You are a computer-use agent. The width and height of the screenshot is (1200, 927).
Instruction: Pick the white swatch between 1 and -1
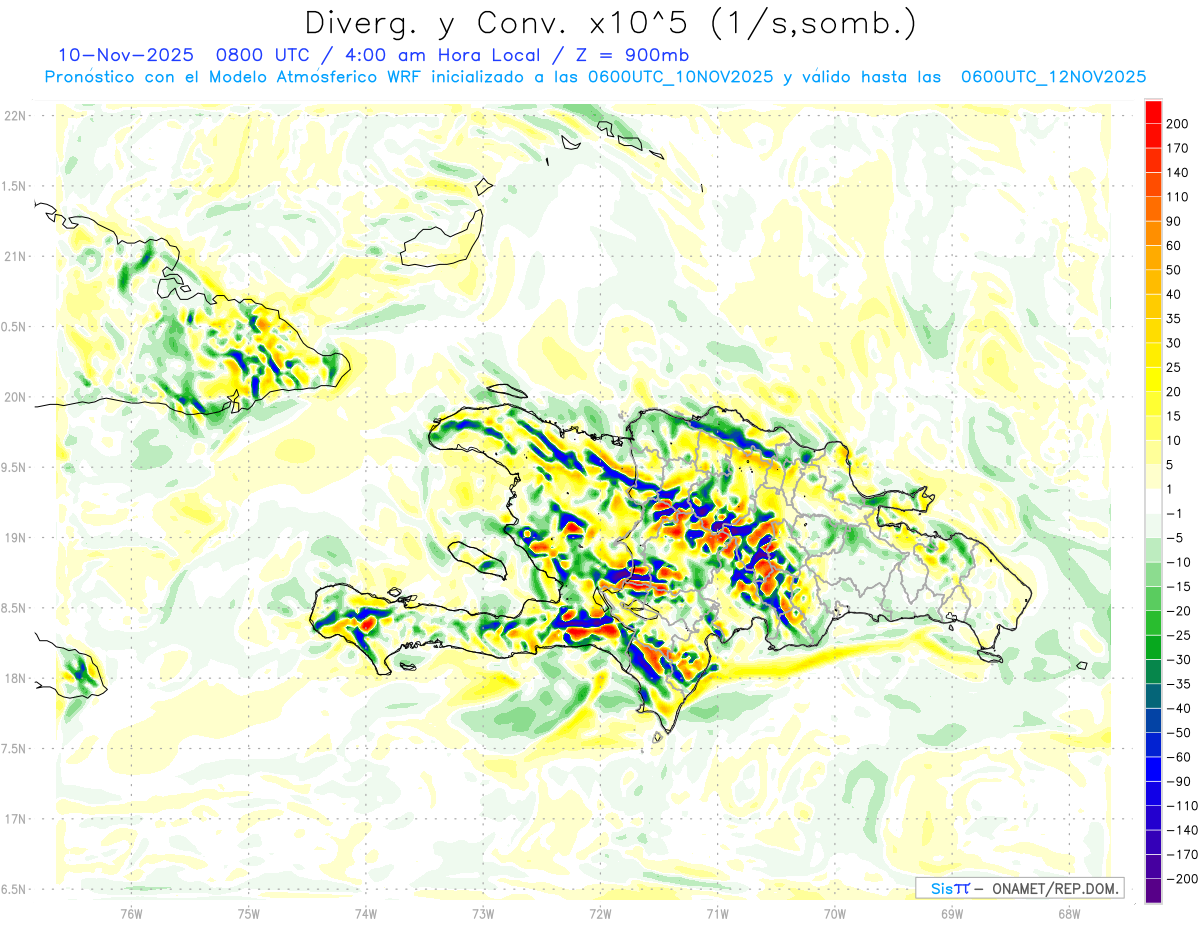click(x=1153, y=501)
